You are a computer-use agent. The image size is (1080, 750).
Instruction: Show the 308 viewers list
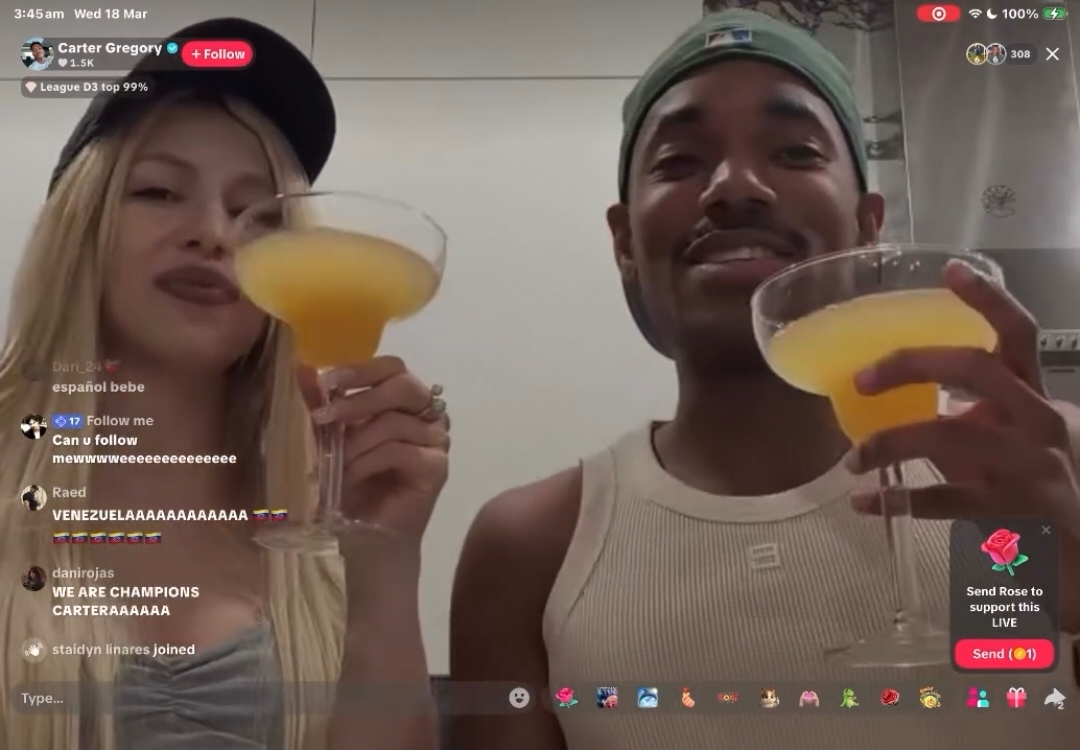(x=1001, y=54)
